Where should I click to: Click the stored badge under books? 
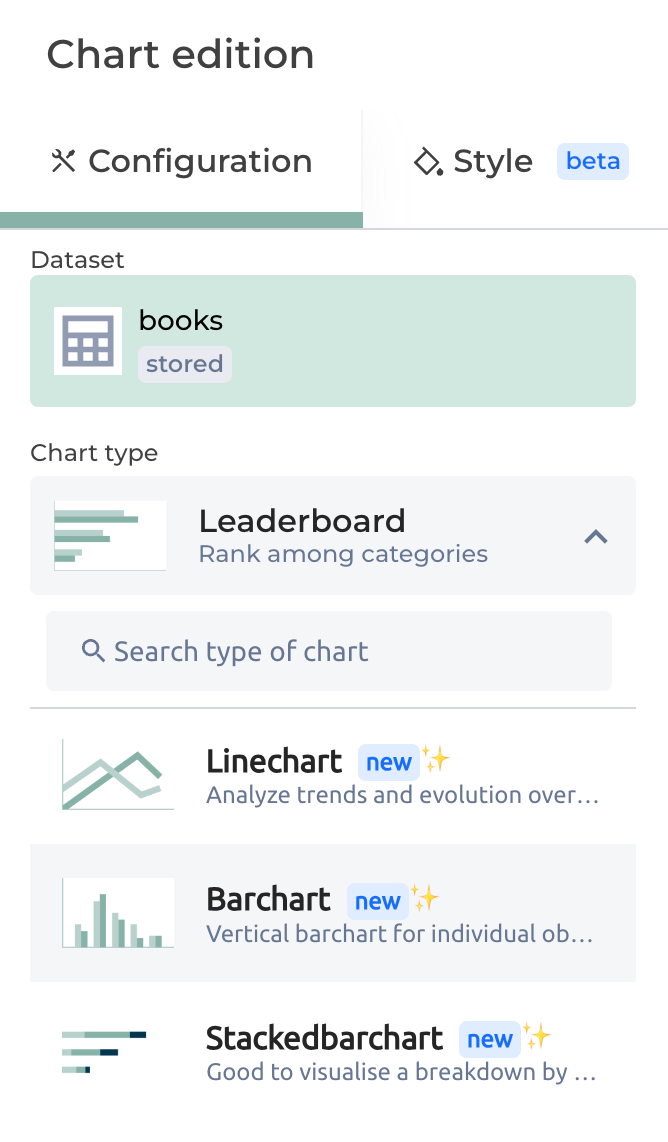[184, 364]
